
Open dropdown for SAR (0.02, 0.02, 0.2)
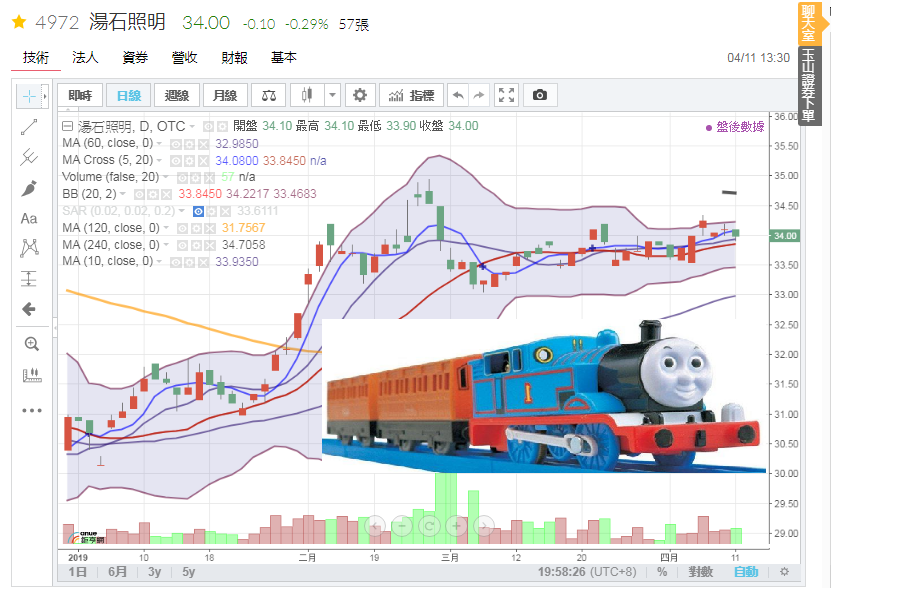(x=181, y=211)
